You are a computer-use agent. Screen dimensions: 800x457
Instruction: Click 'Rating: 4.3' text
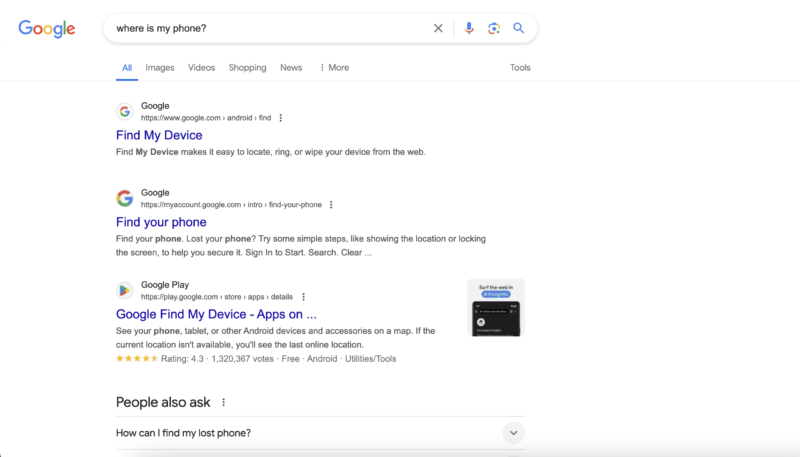pos(182,359)
